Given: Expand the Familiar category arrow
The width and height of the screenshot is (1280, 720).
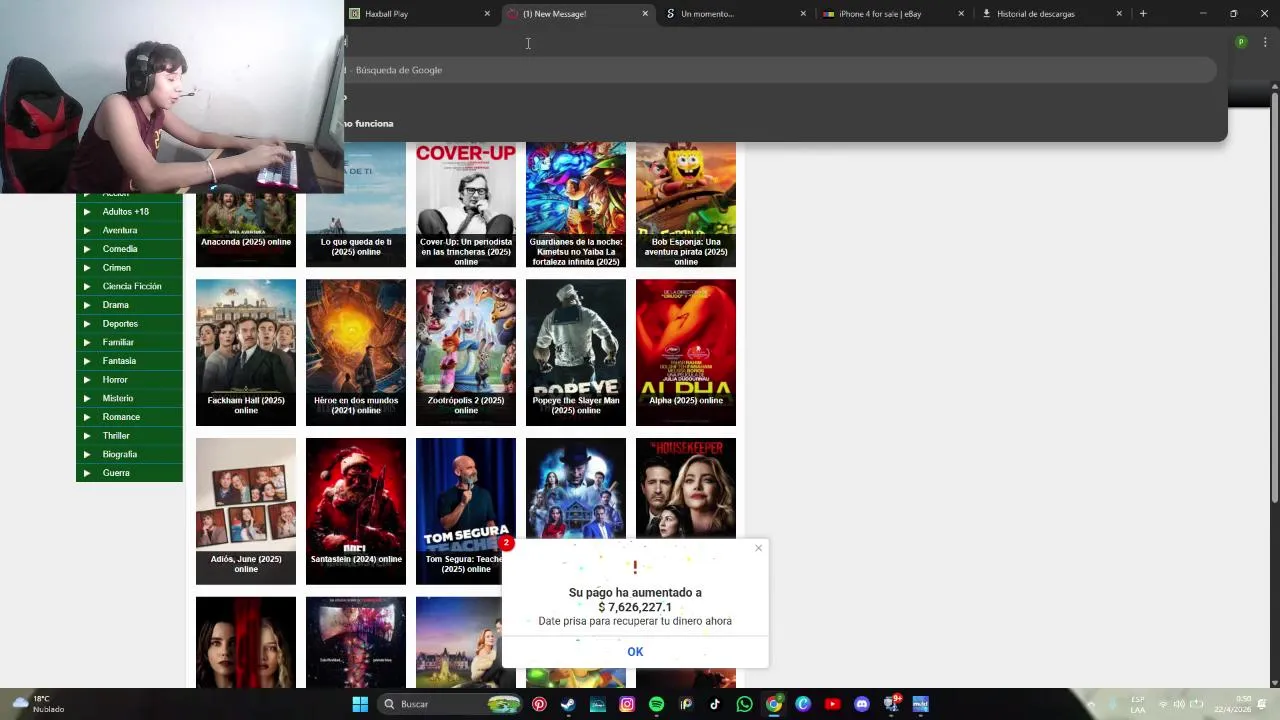Looking at the screenshot, I should coord(87,342).
